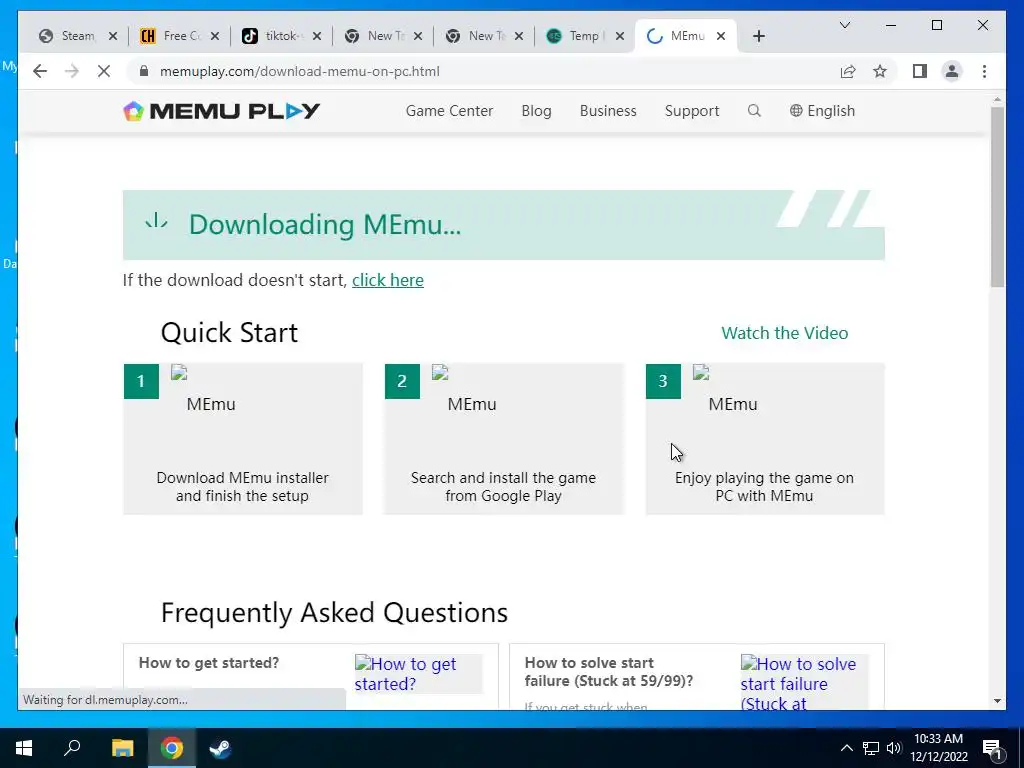Bookmark this page with the star
The height and width of the screenshot is (768, 1024).
point(880,71)
